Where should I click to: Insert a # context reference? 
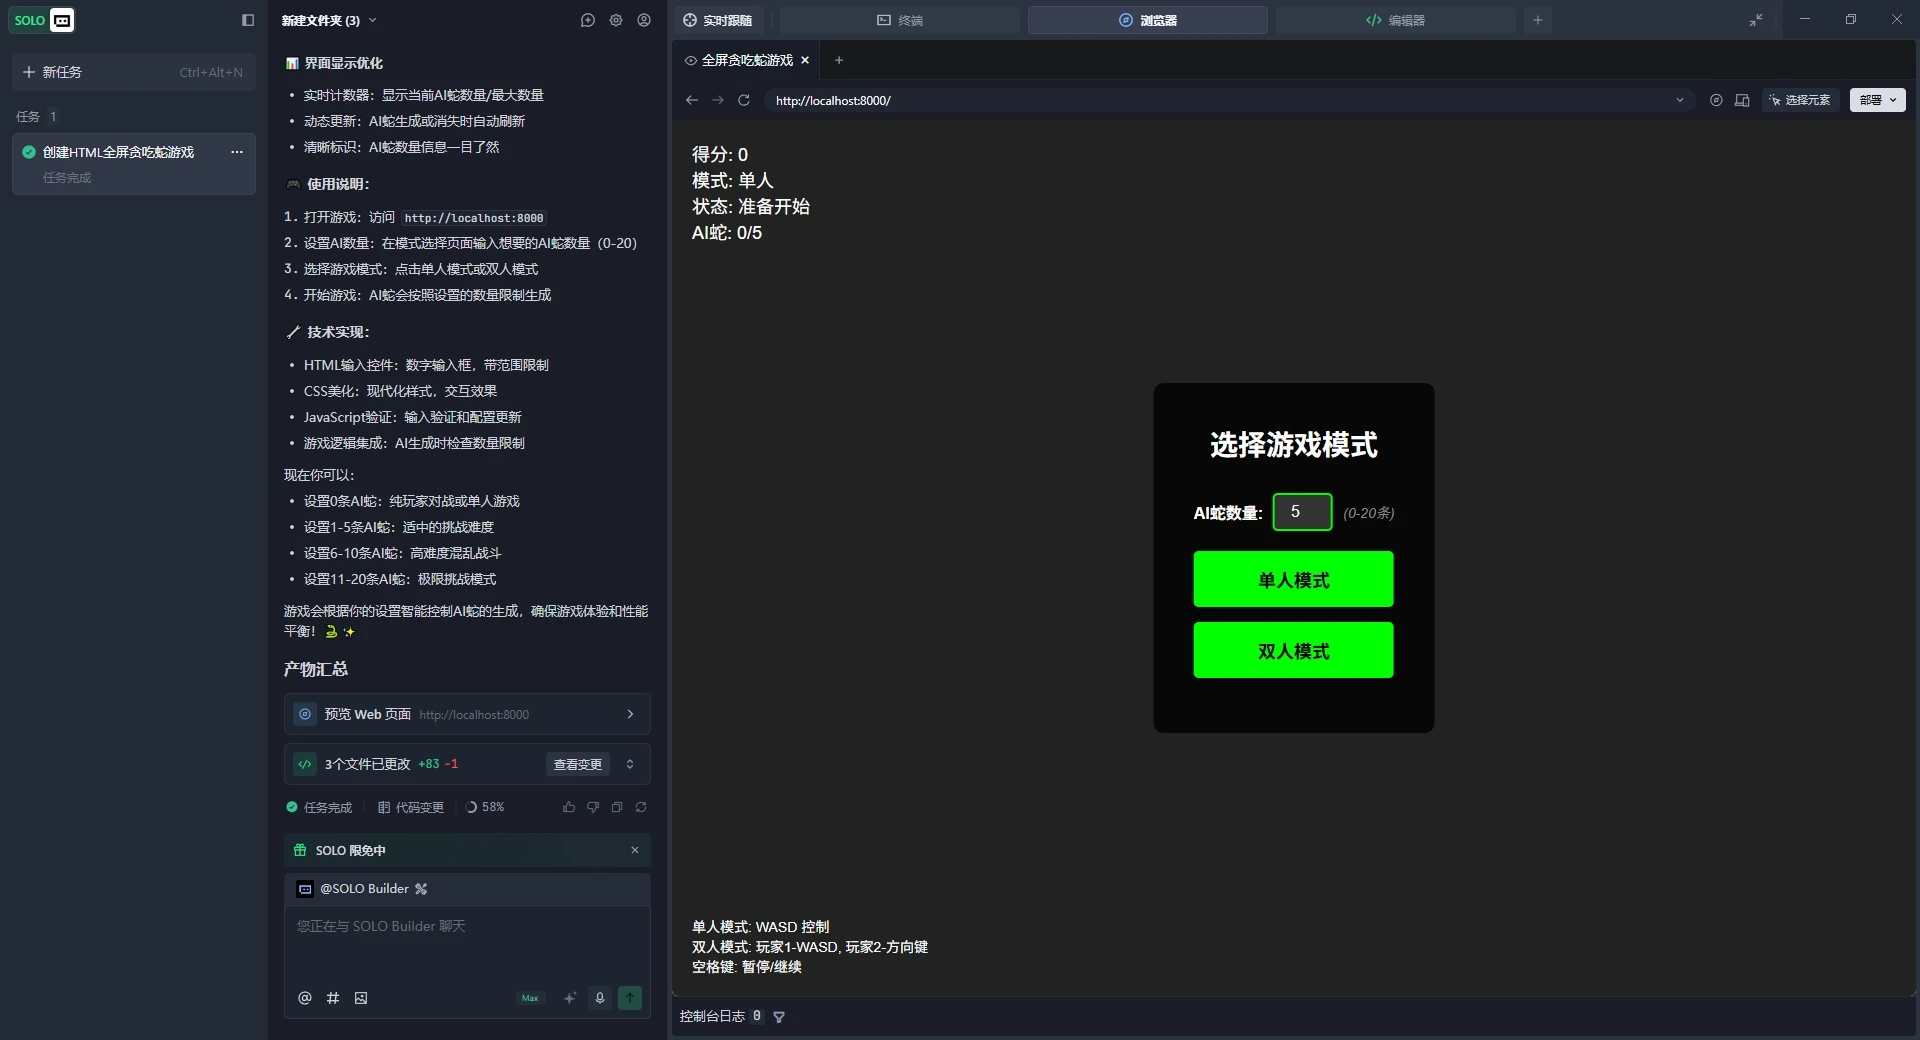[333, 998]
